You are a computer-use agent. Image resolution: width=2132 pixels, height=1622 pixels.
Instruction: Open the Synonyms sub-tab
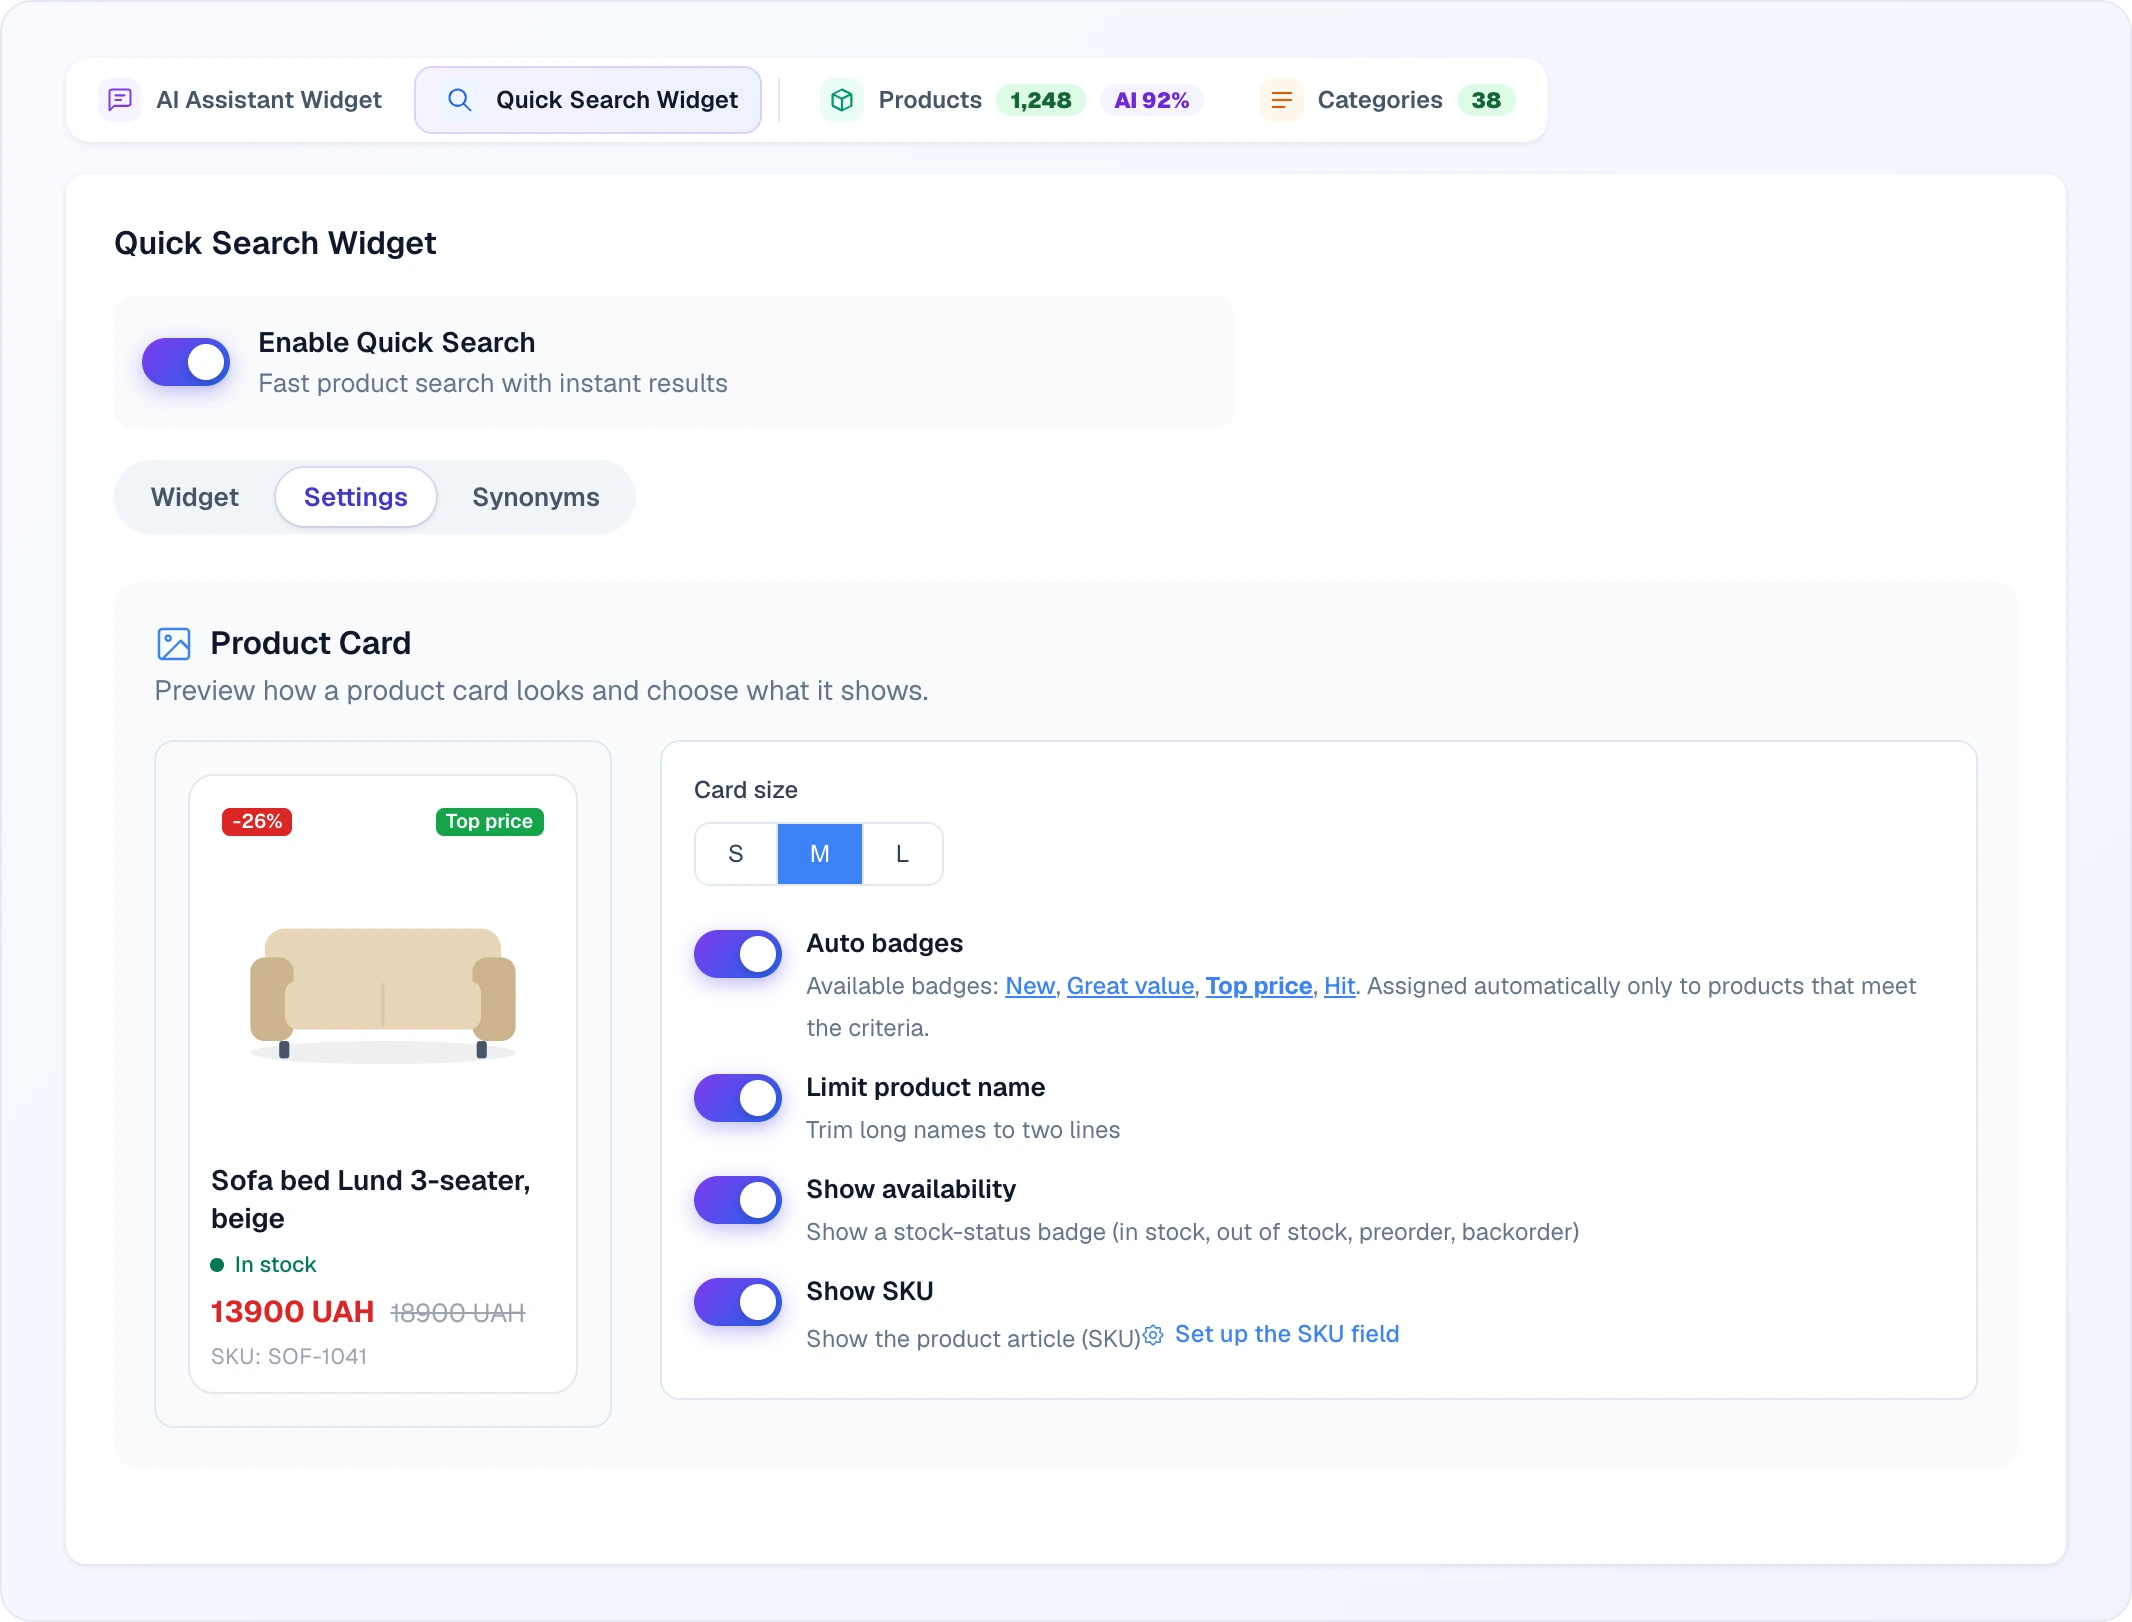(x=536, y=497)
